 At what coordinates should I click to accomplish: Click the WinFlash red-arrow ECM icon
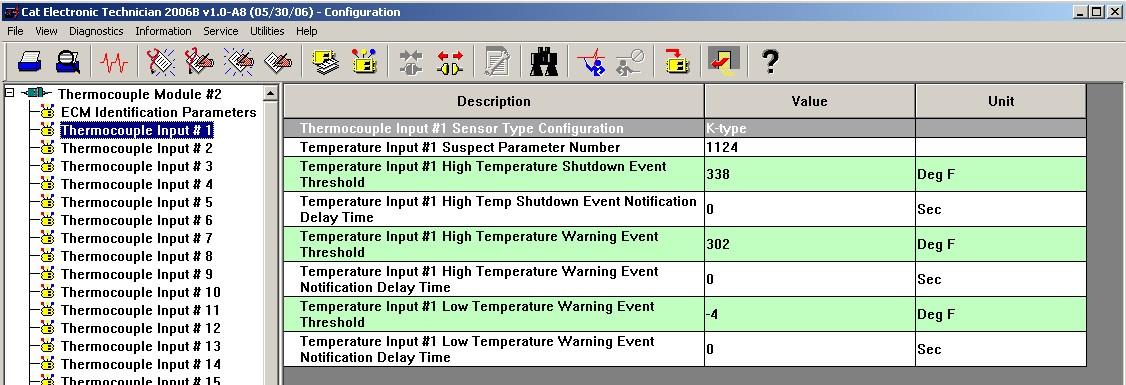676,62
